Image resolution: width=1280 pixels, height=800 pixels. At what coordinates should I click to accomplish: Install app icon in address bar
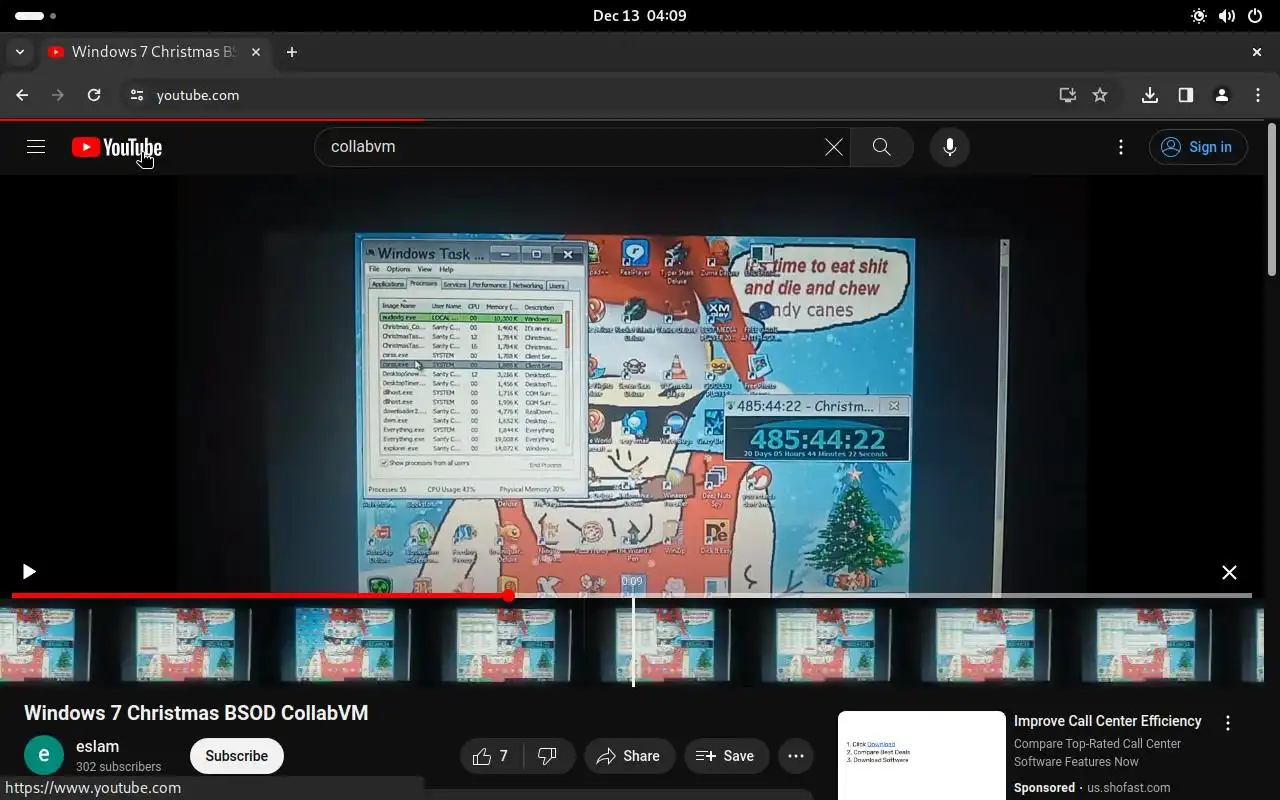pyautogui.click(x=1068, y=95)
